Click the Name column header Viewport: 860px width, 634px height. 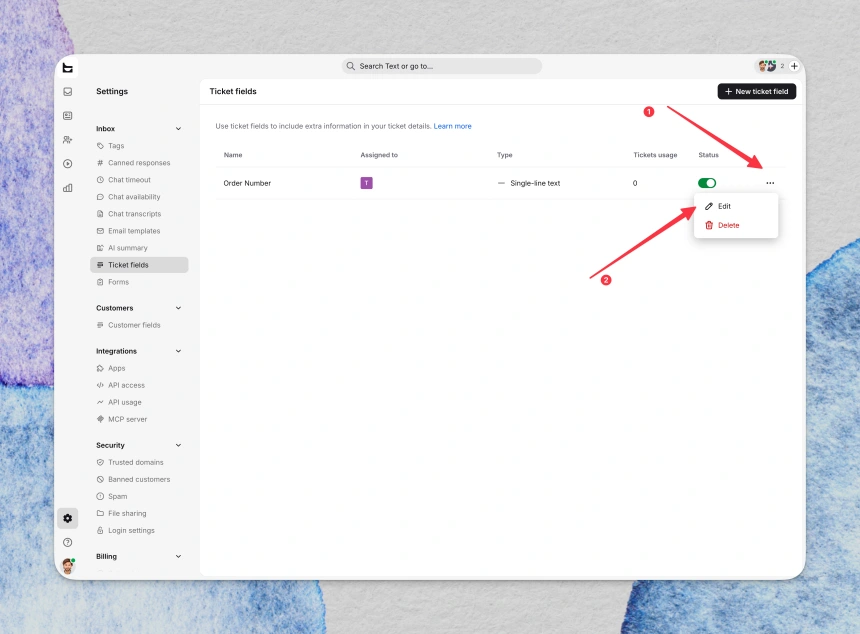233,155
